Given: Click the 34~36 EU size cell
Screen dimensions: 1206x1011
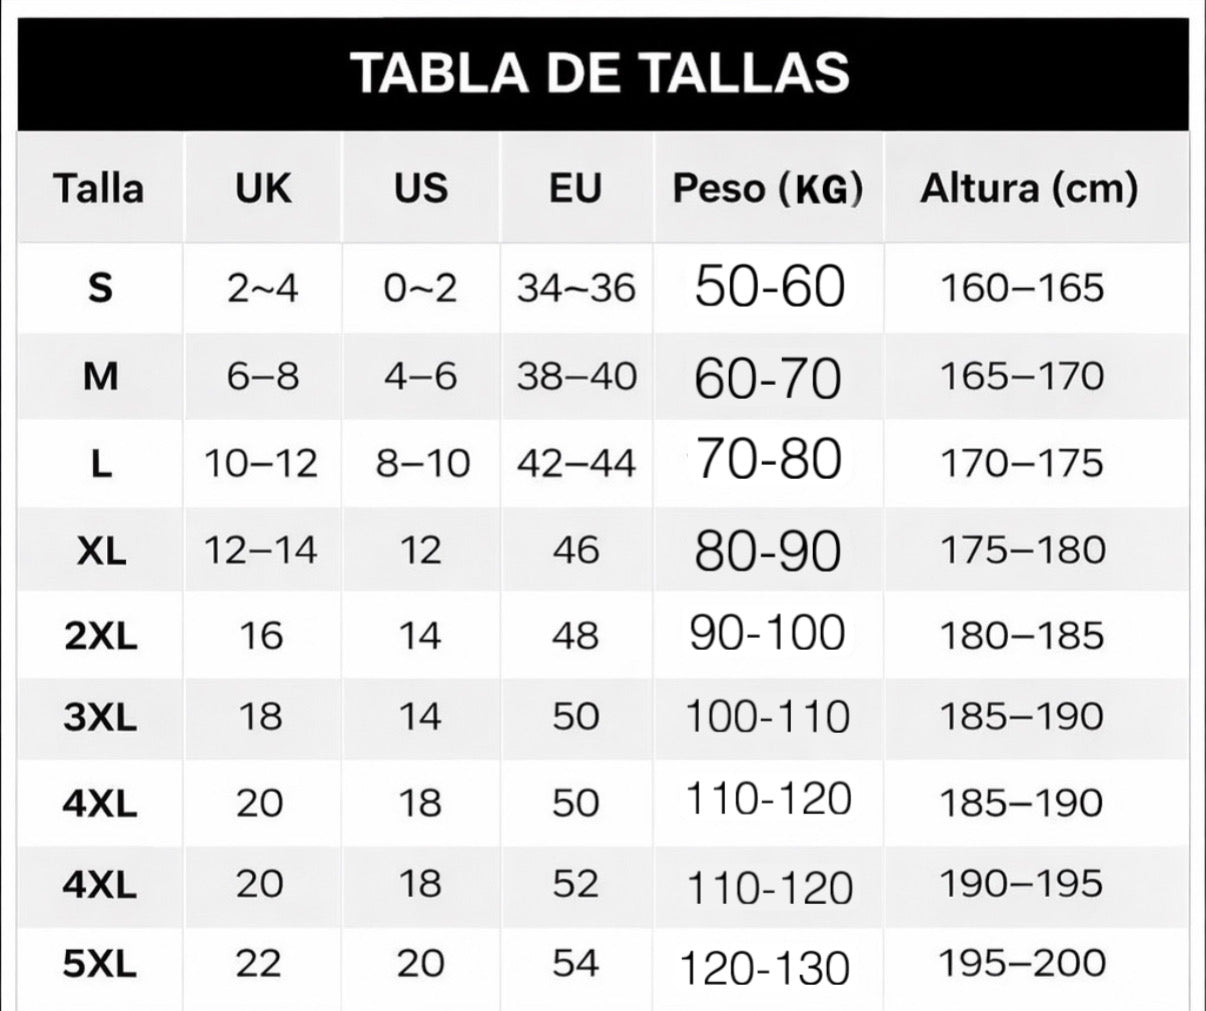Looking at the screenshot, I should point(576,288).
